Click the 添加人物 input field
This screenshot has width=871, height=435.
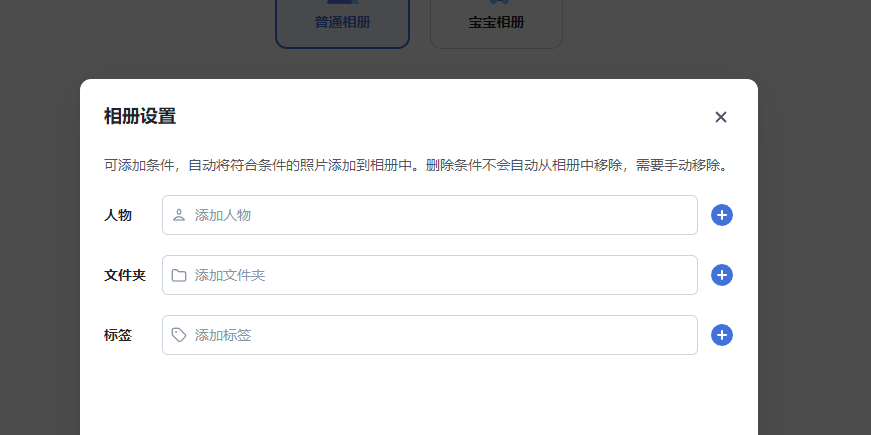(440, 215)
